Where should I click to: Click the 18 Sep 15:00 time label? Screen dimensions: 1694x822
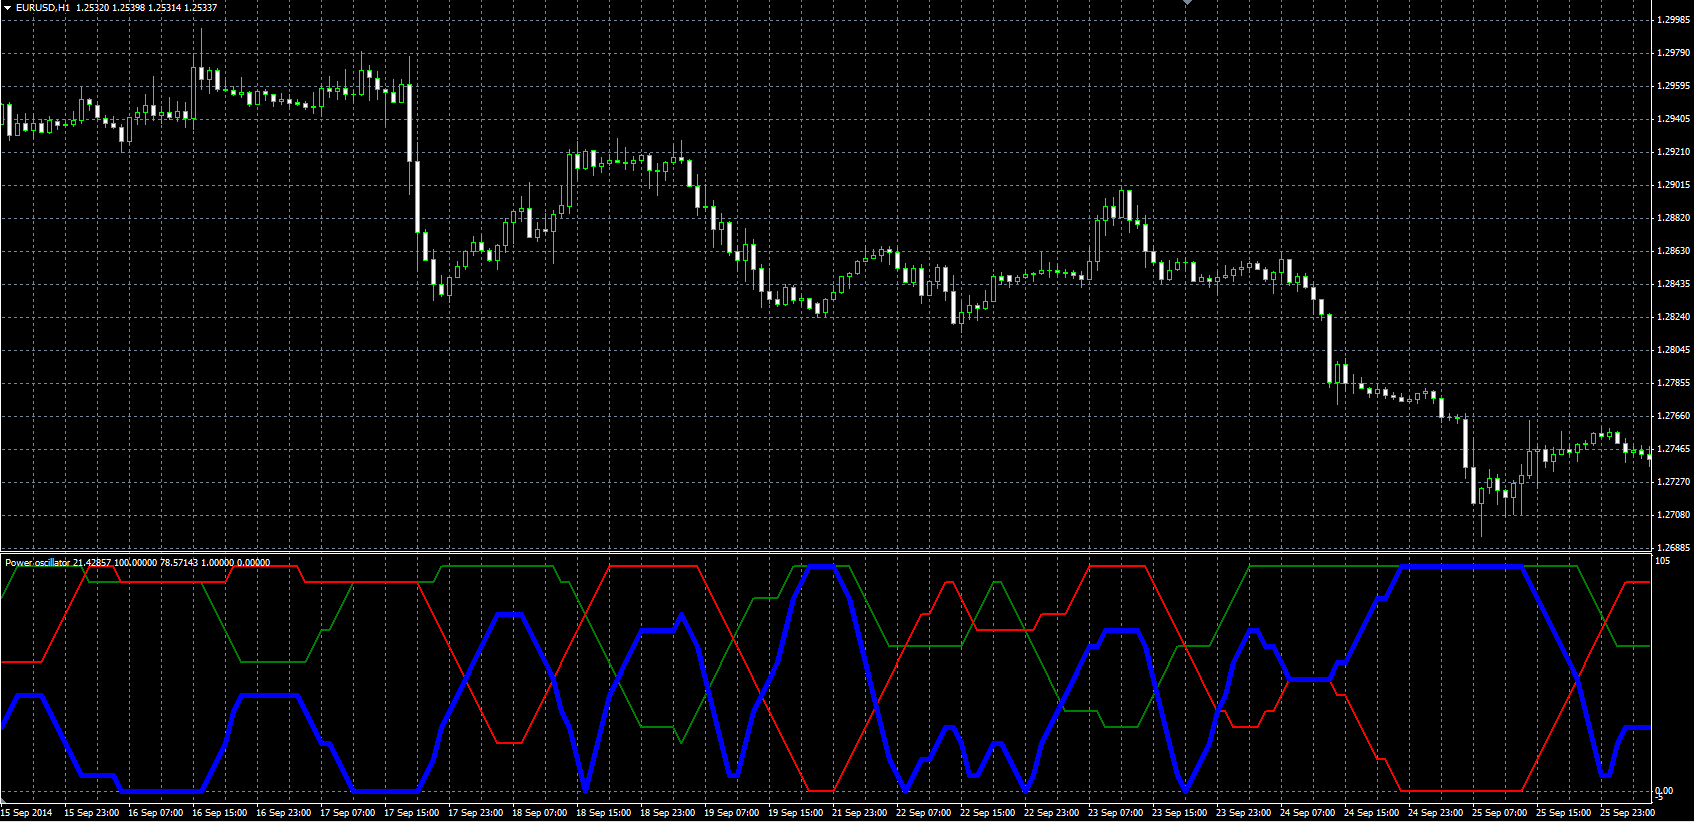click(x=604, y=812)
